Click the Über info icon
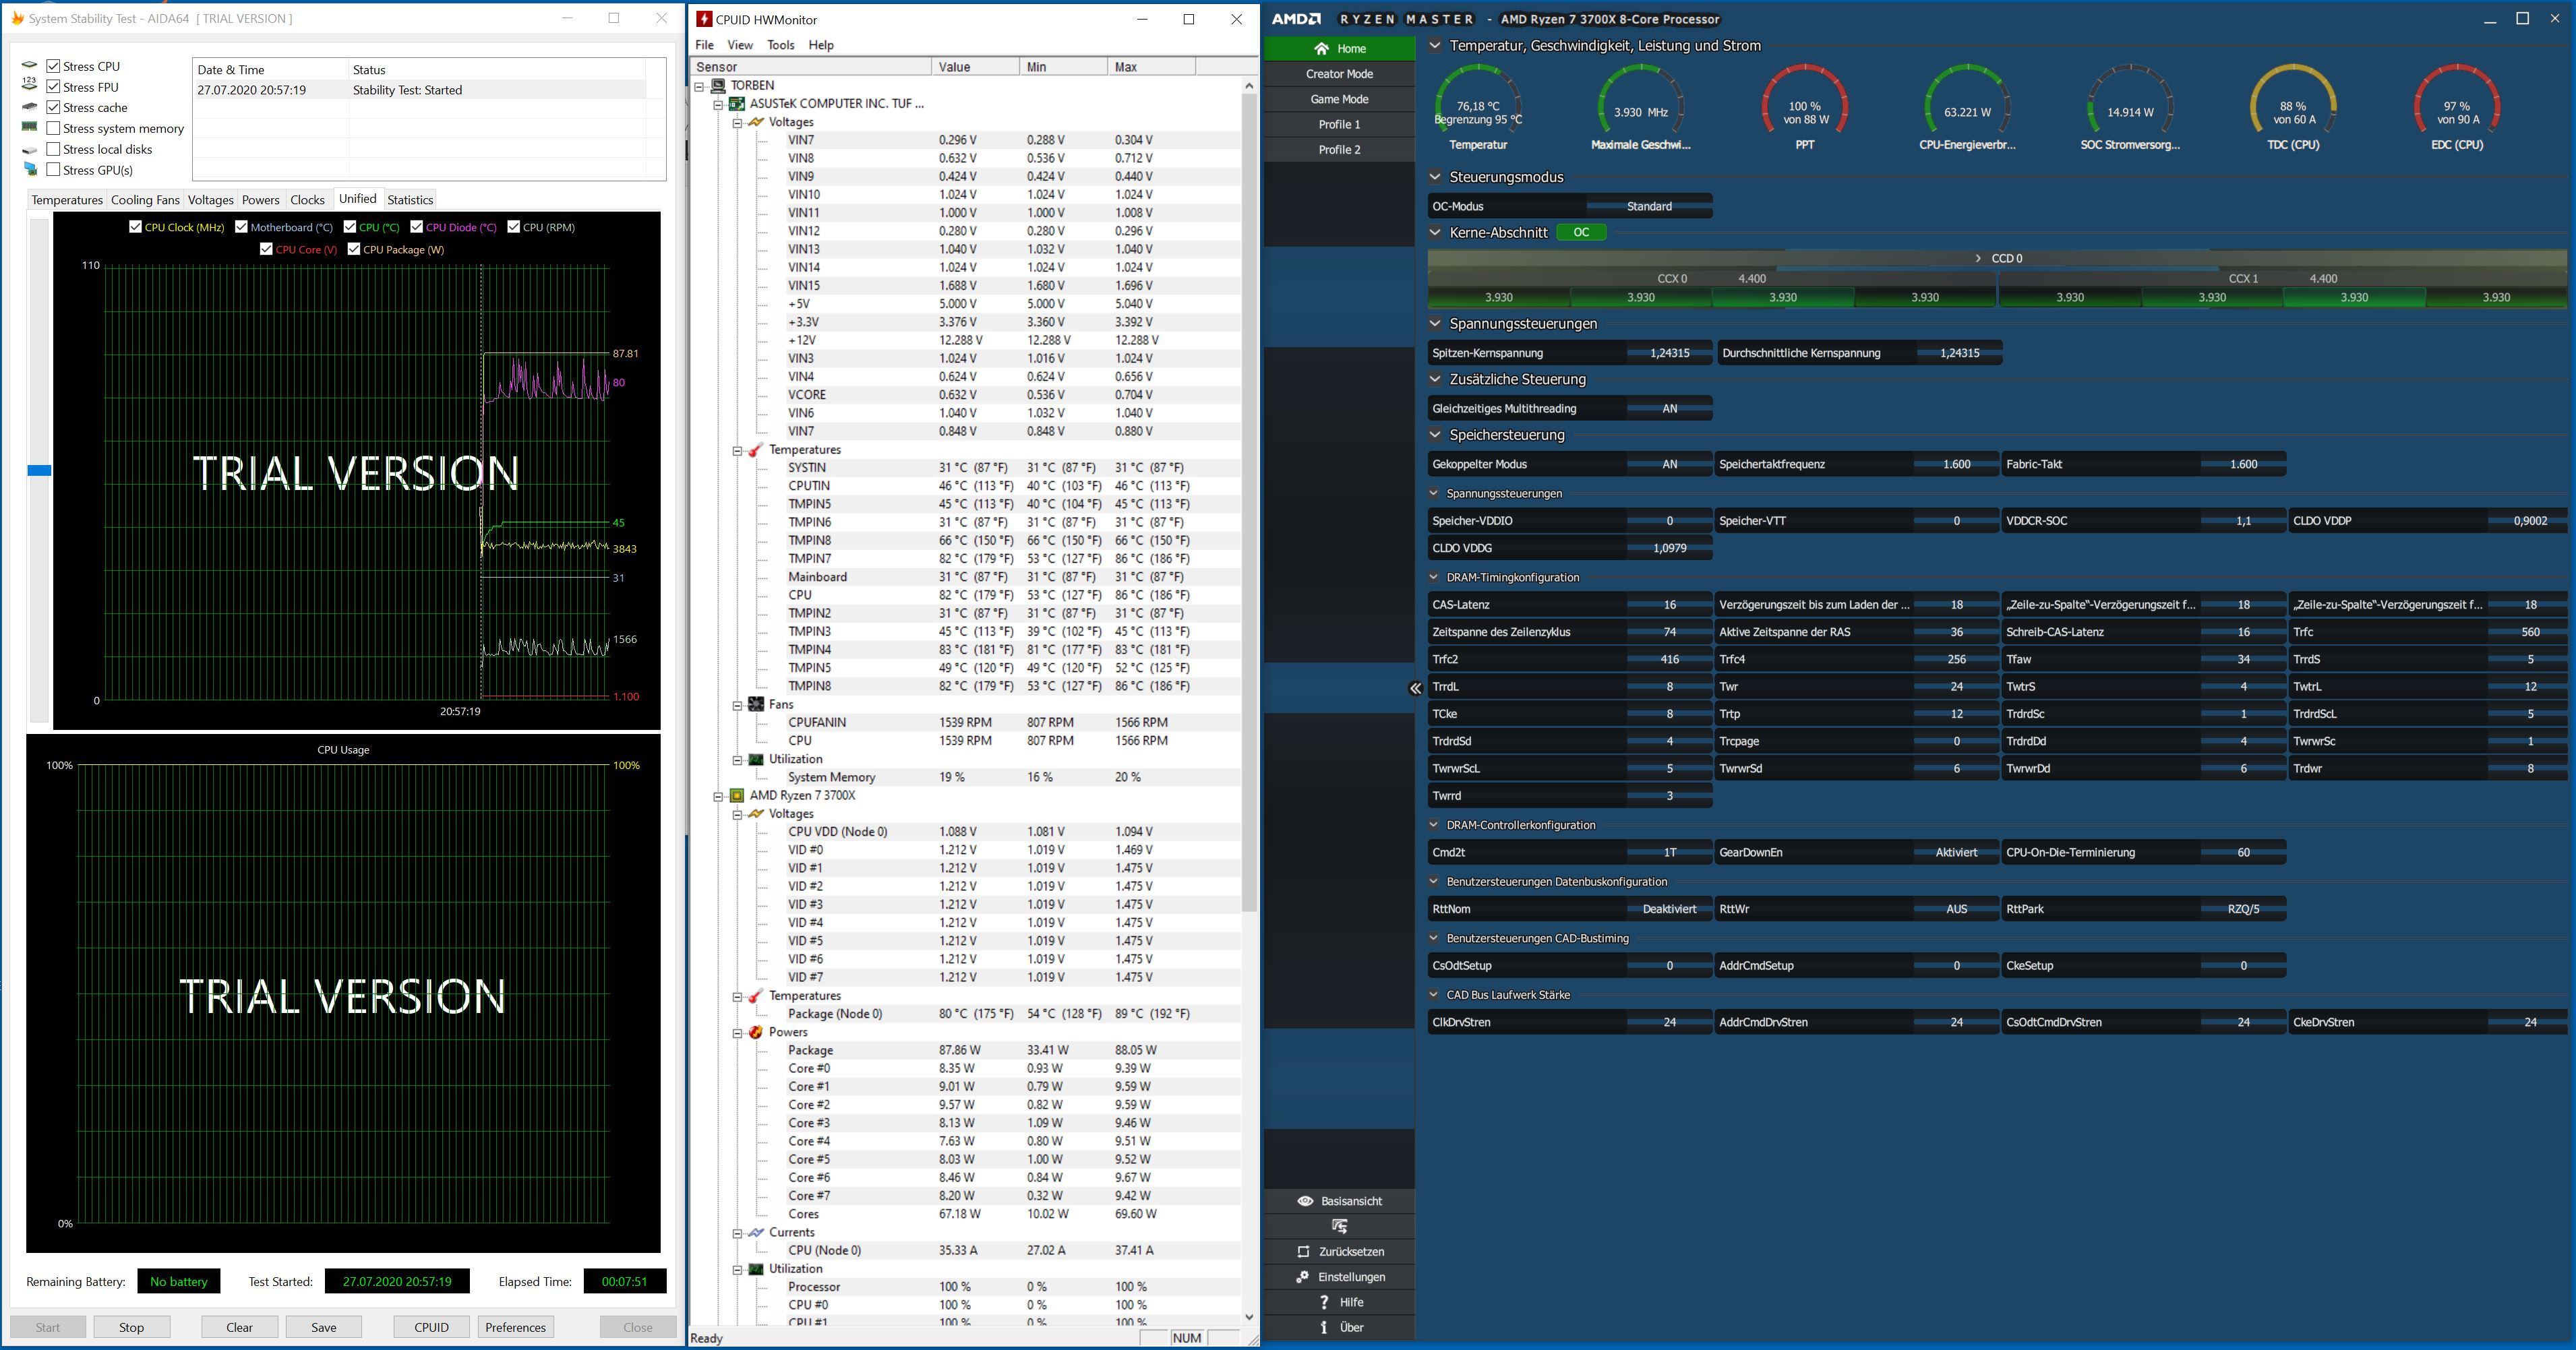Viewport: 2576px width, 1350px height. [1324, 1327]
